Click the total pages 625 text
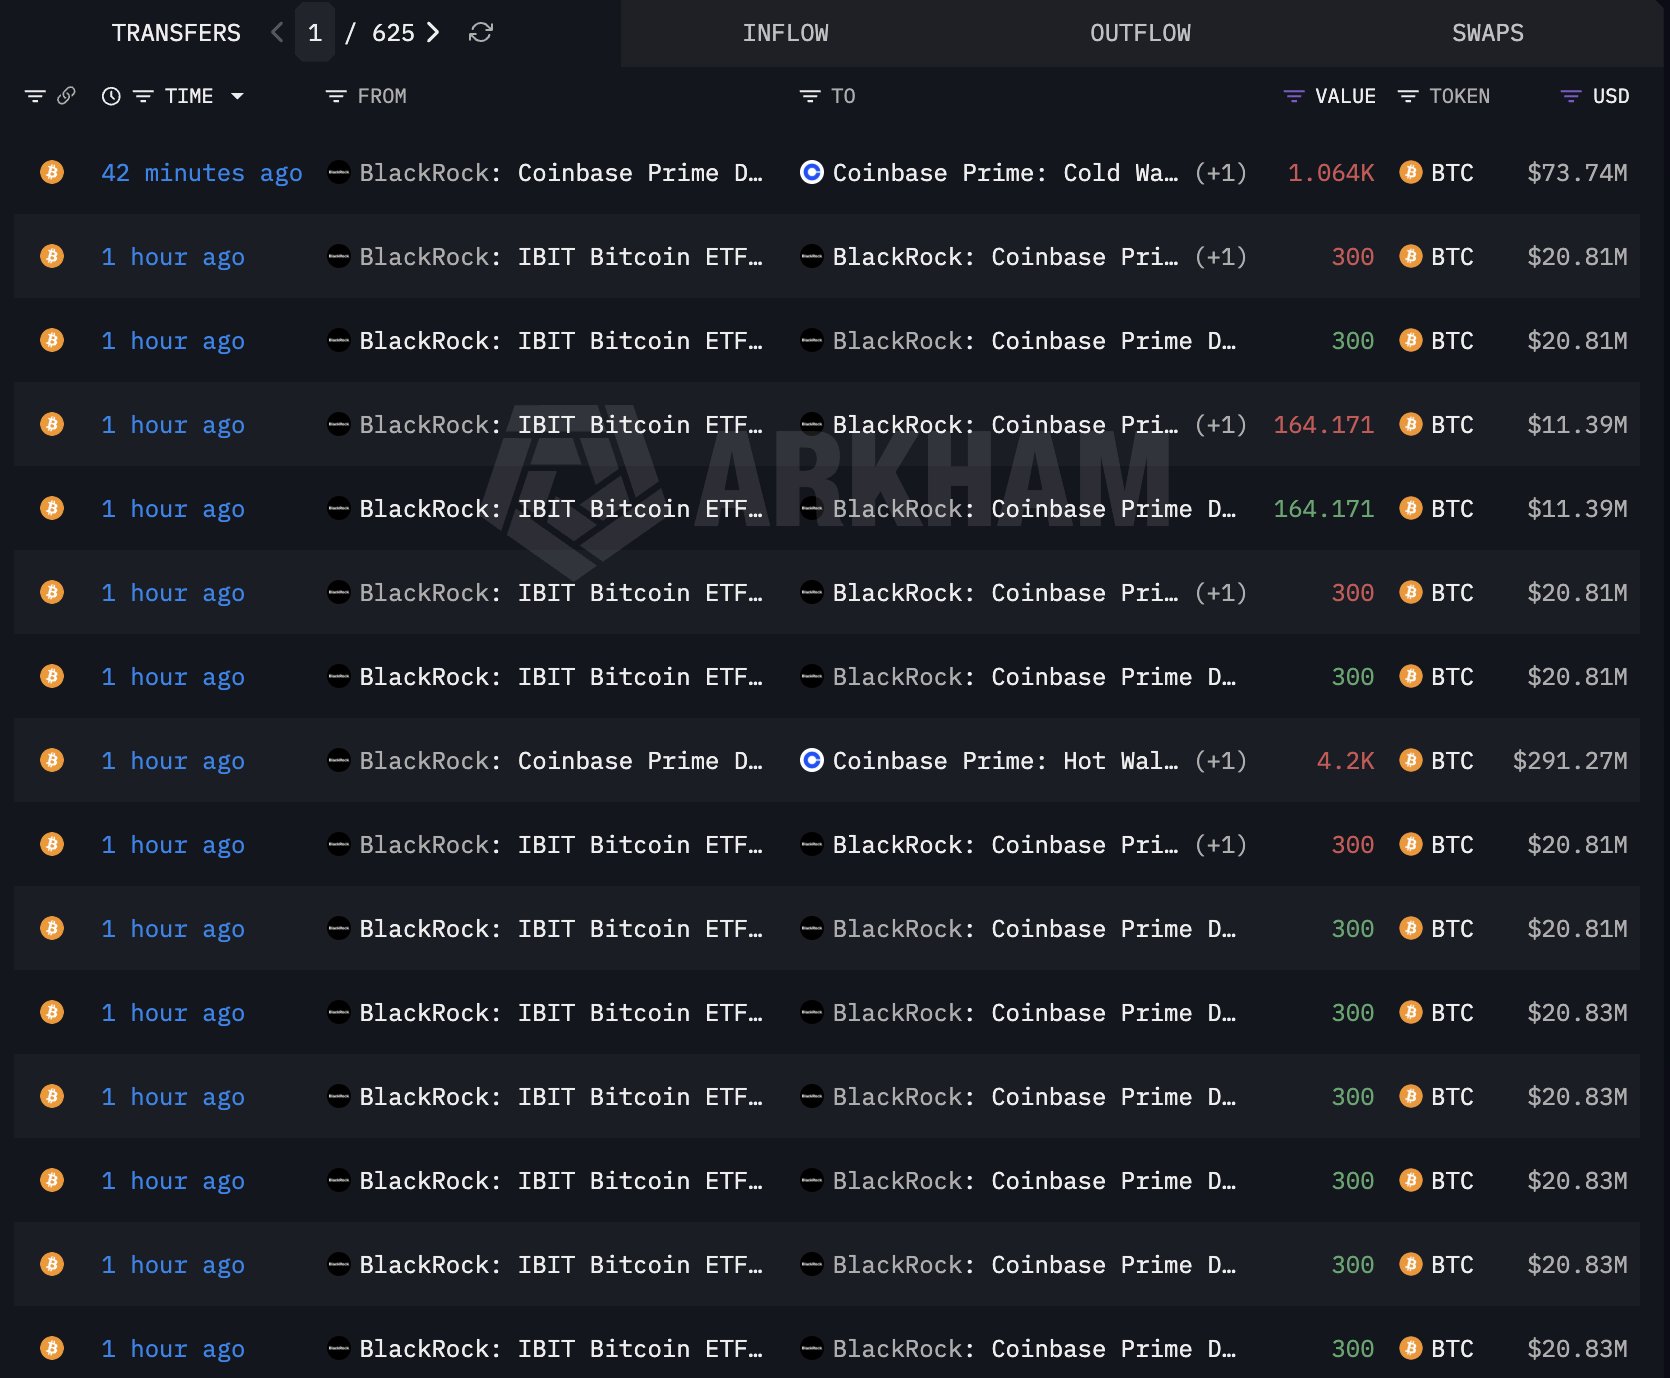This screenshot has height=1378, width=1670. coord(393,33)
